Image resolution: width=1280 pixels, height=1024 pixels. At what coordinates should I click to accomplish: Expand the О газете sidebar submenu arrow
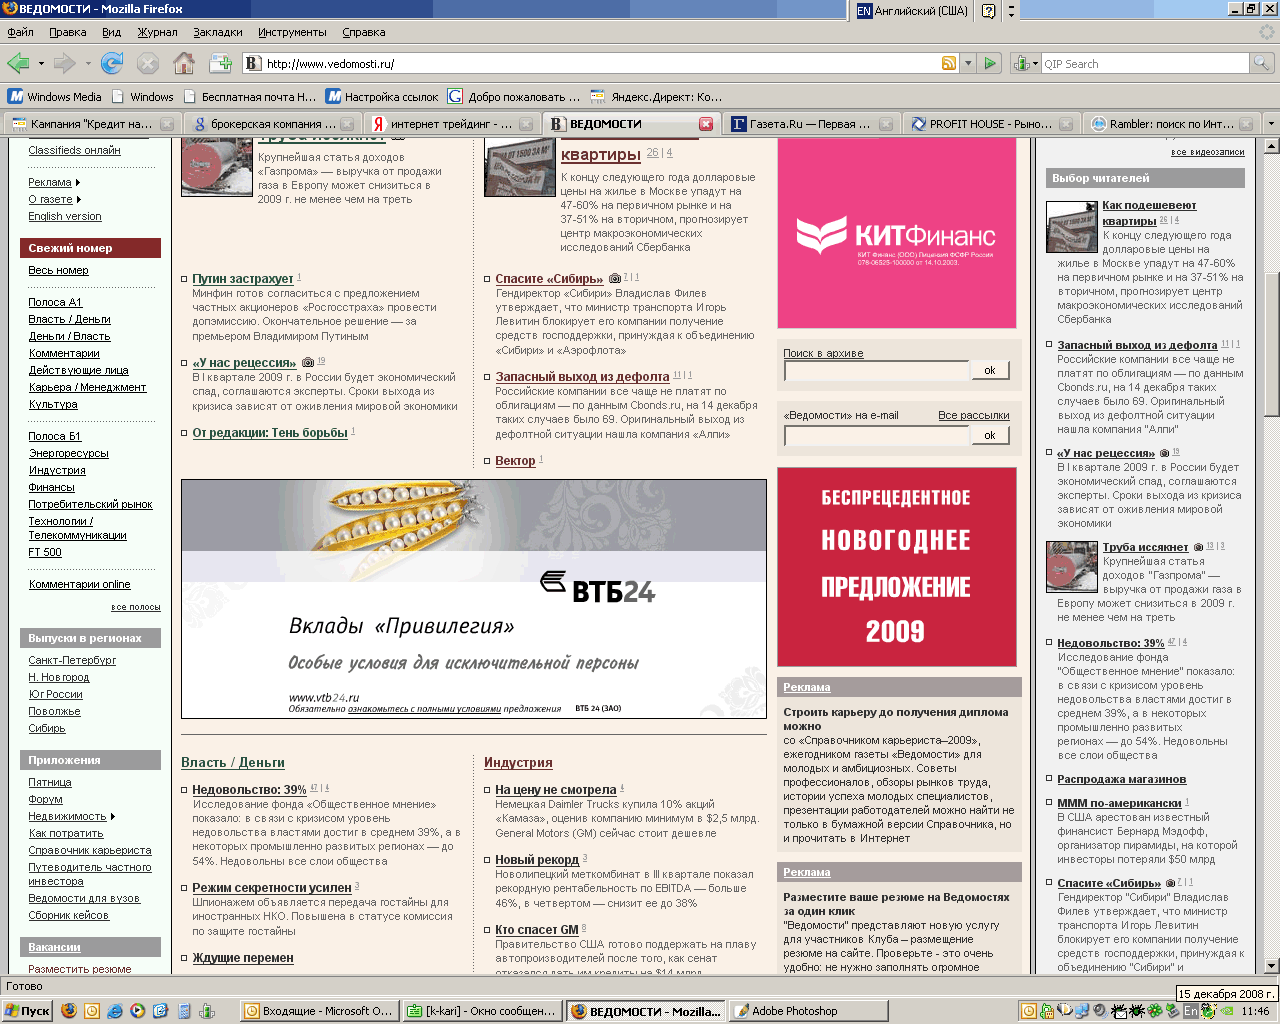pos(79,200)
